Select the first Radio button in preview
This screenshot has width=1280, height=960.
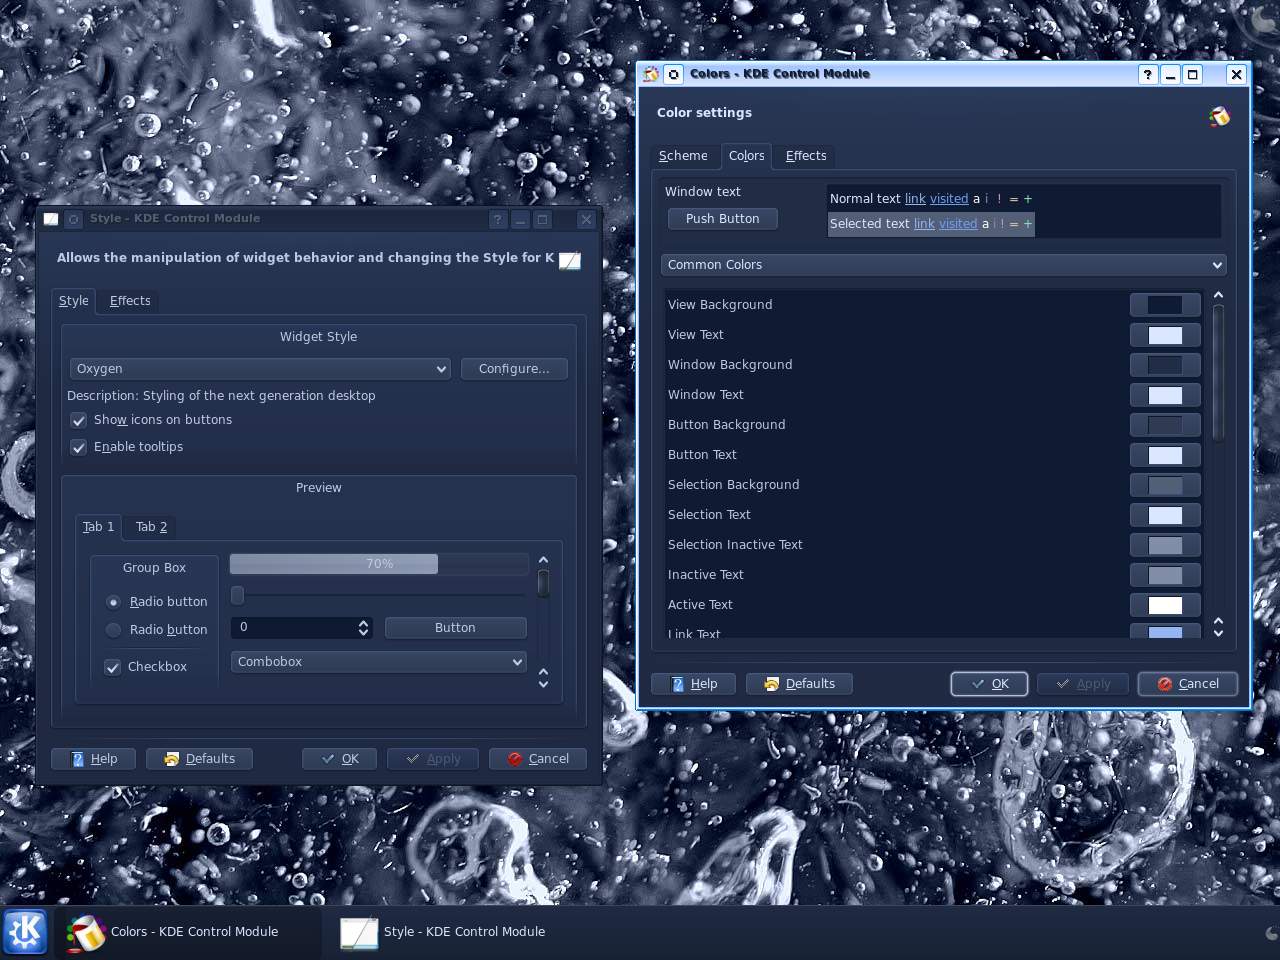113,602
